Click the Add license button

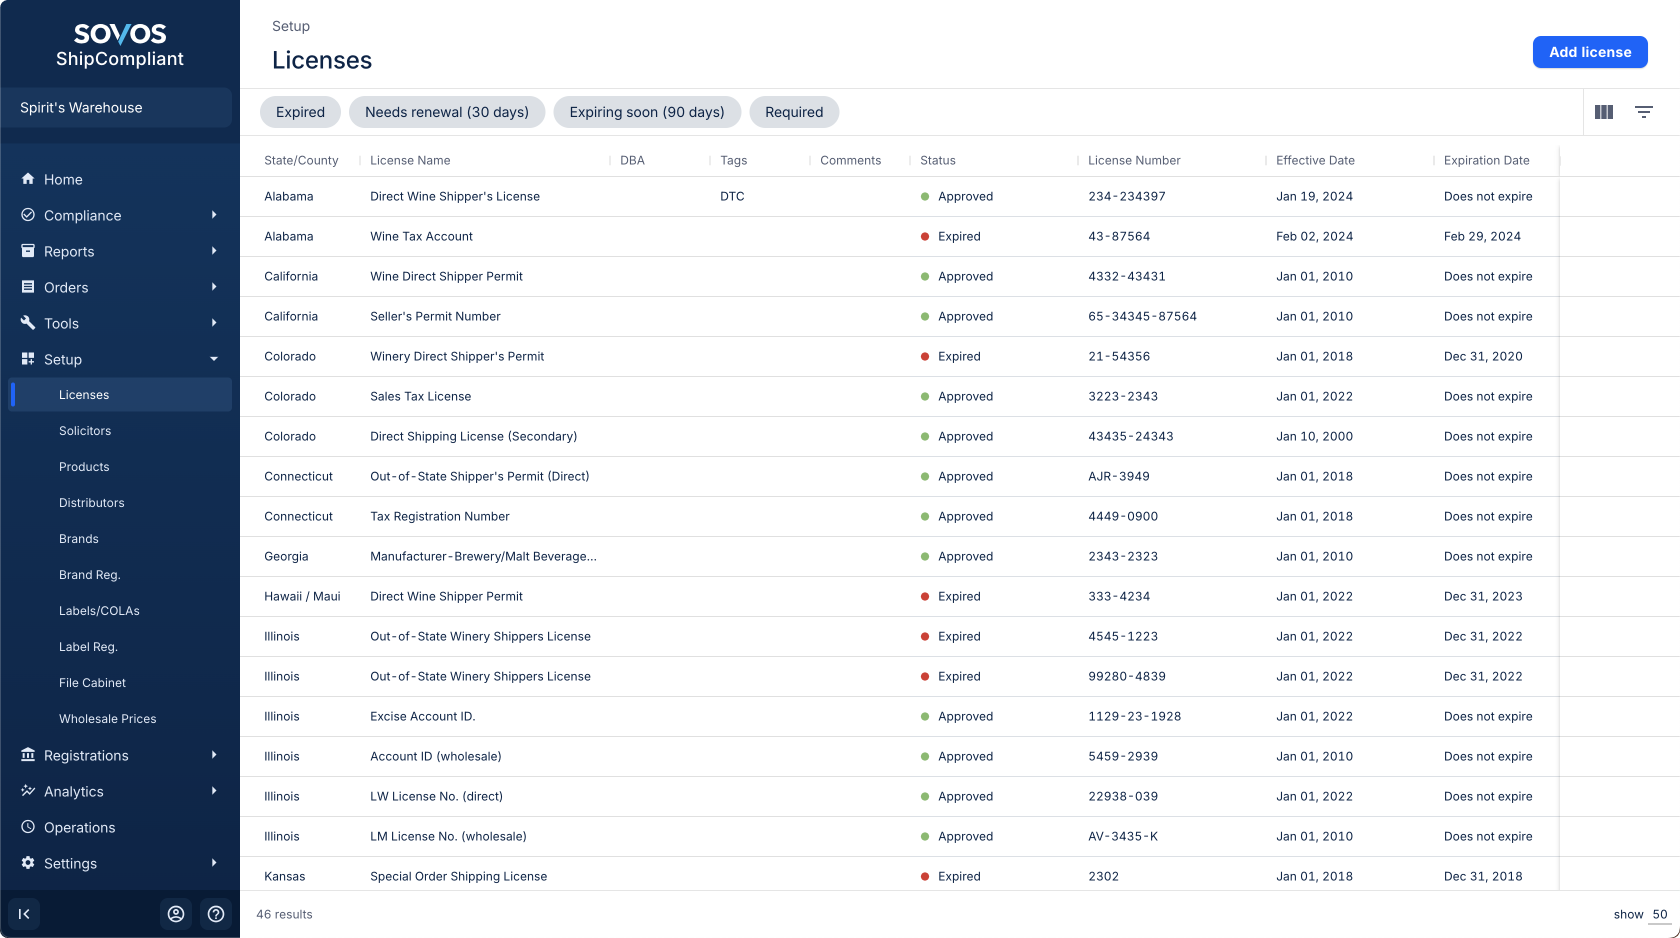1590,52
